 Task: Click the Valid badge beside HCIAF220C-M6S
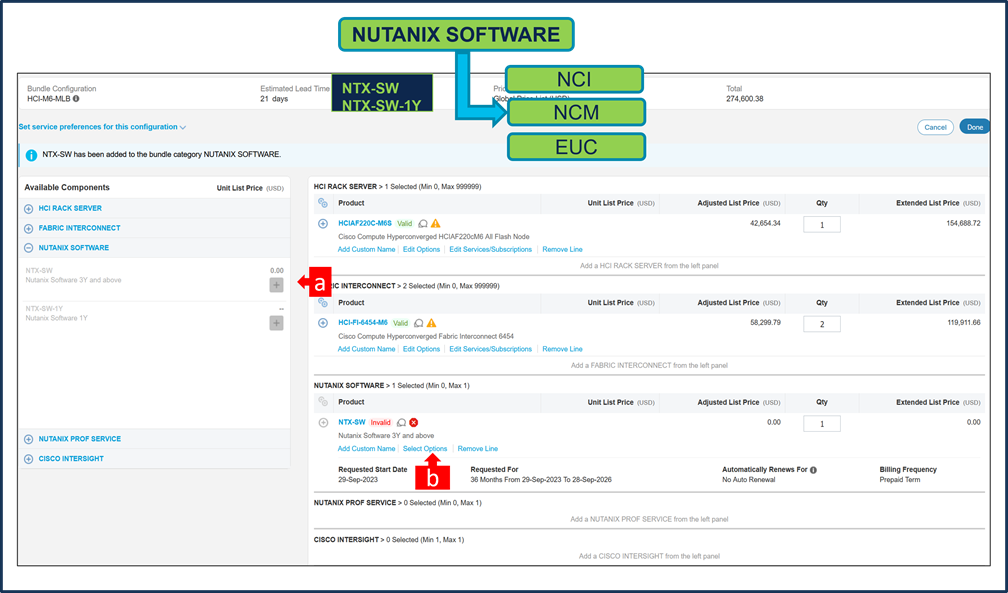click(404, 224)
